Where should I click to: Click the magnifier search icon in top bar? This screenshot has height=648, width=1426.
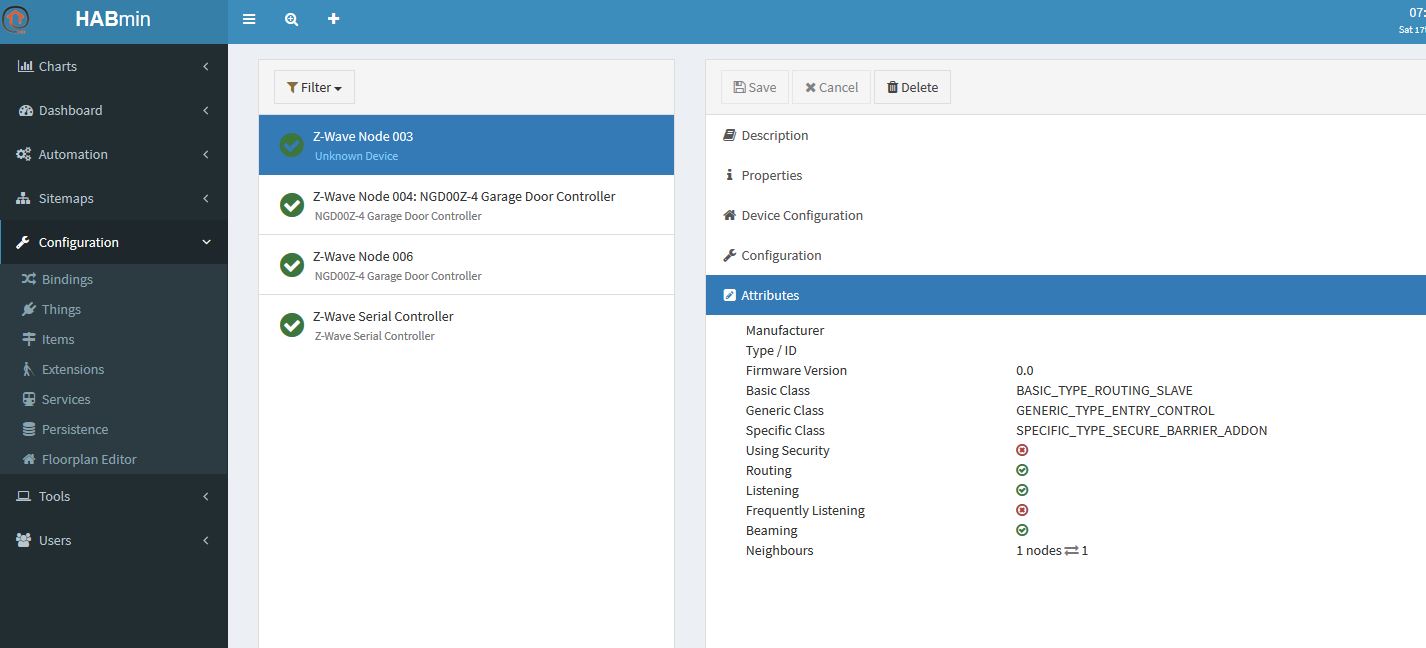coord(291,19)
